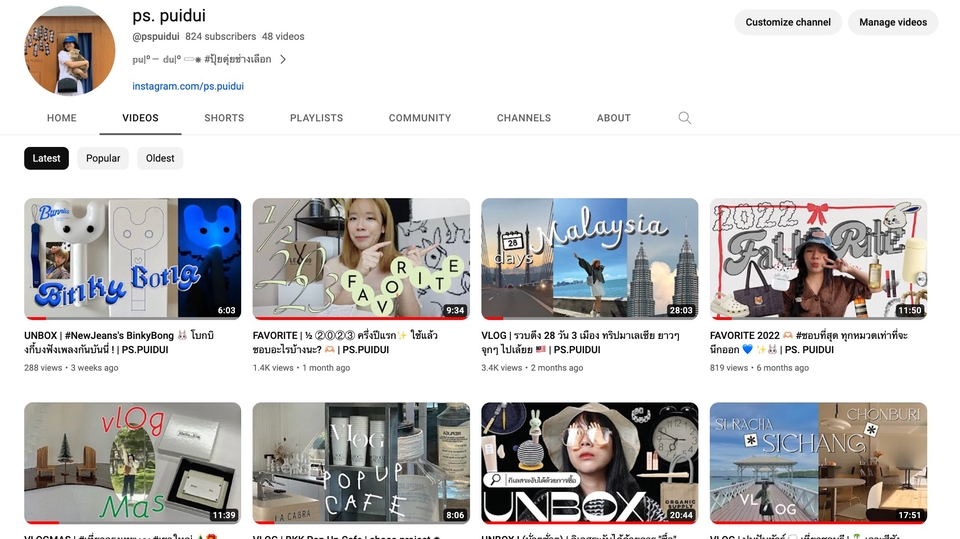
Task: View the CHANNELS tab
Action: click(x=524, y=118)
